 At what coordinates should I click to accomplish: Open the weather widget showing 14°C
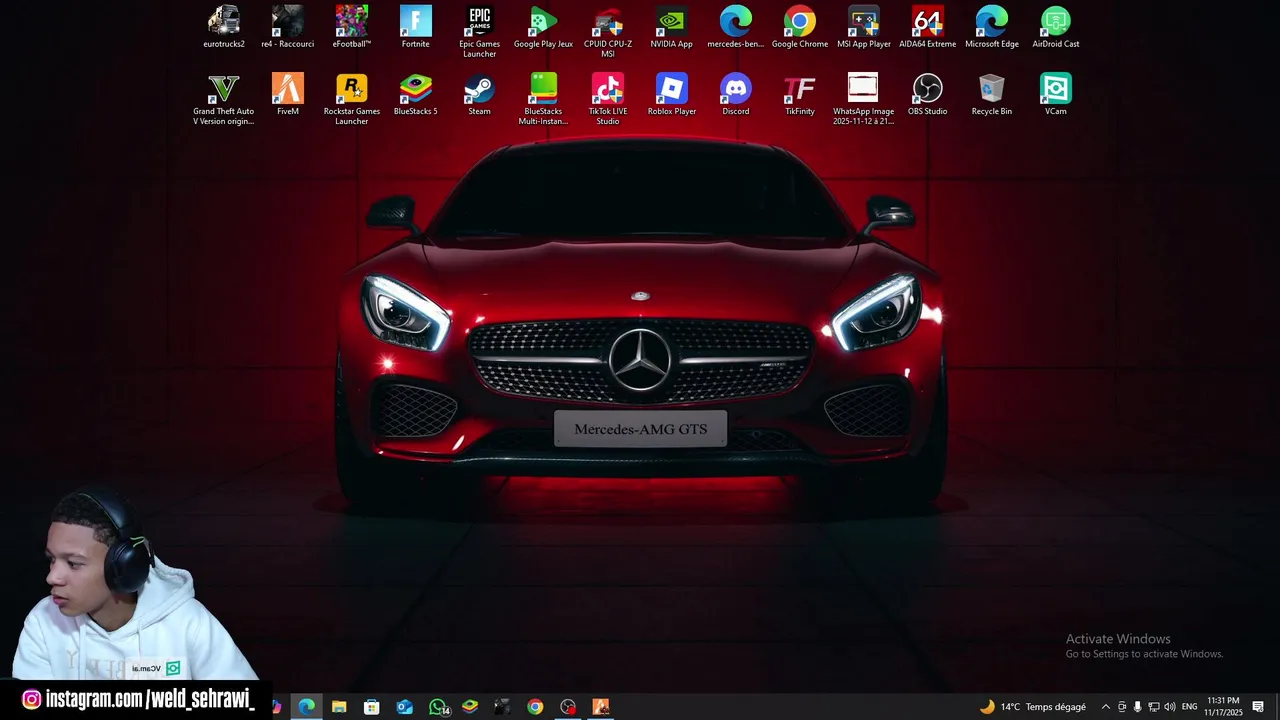pos(1033,707)
